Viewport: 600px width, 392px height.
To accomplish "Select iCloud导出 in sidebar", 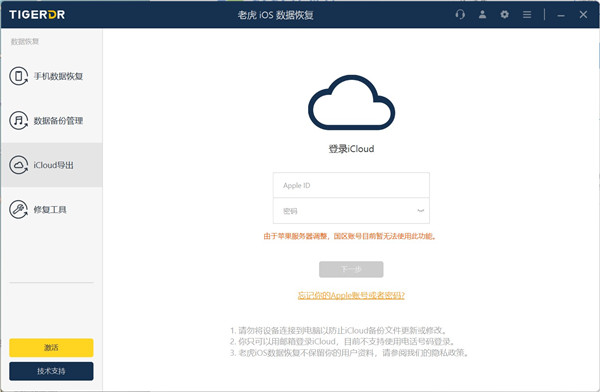I will [x=52, y=165].
